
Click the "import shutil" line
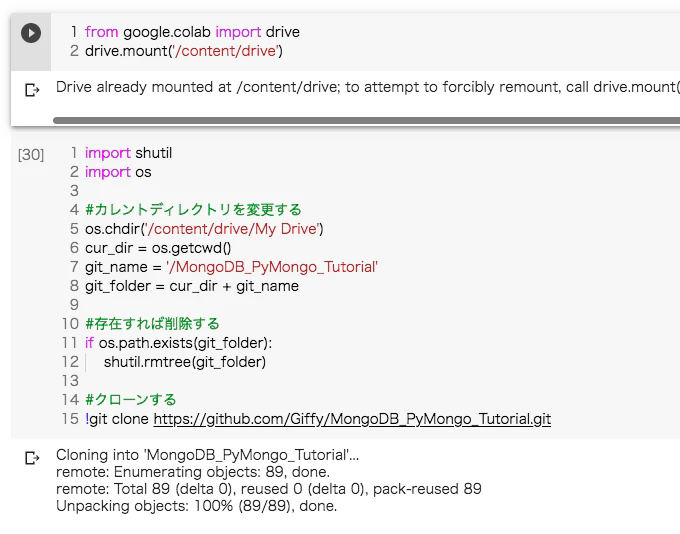coord(128,153)
